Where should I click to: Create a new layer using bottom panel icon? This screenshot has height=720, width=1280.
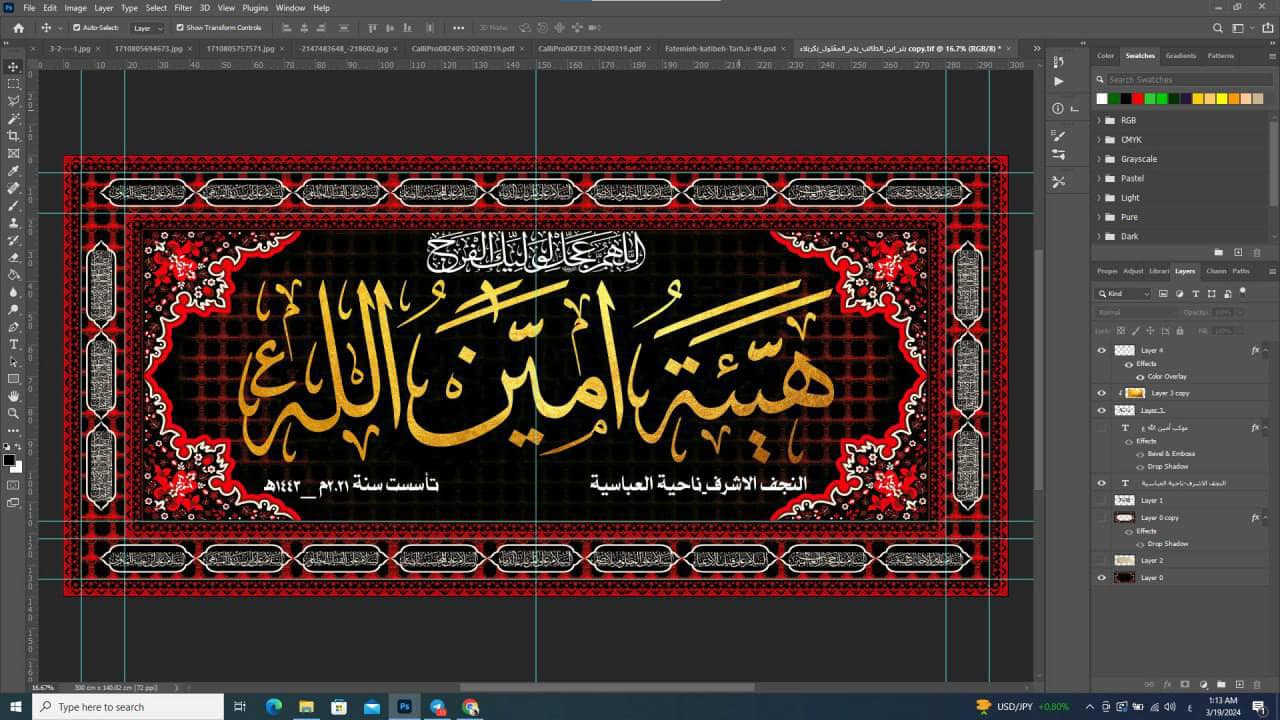[x=1239, y=685]
